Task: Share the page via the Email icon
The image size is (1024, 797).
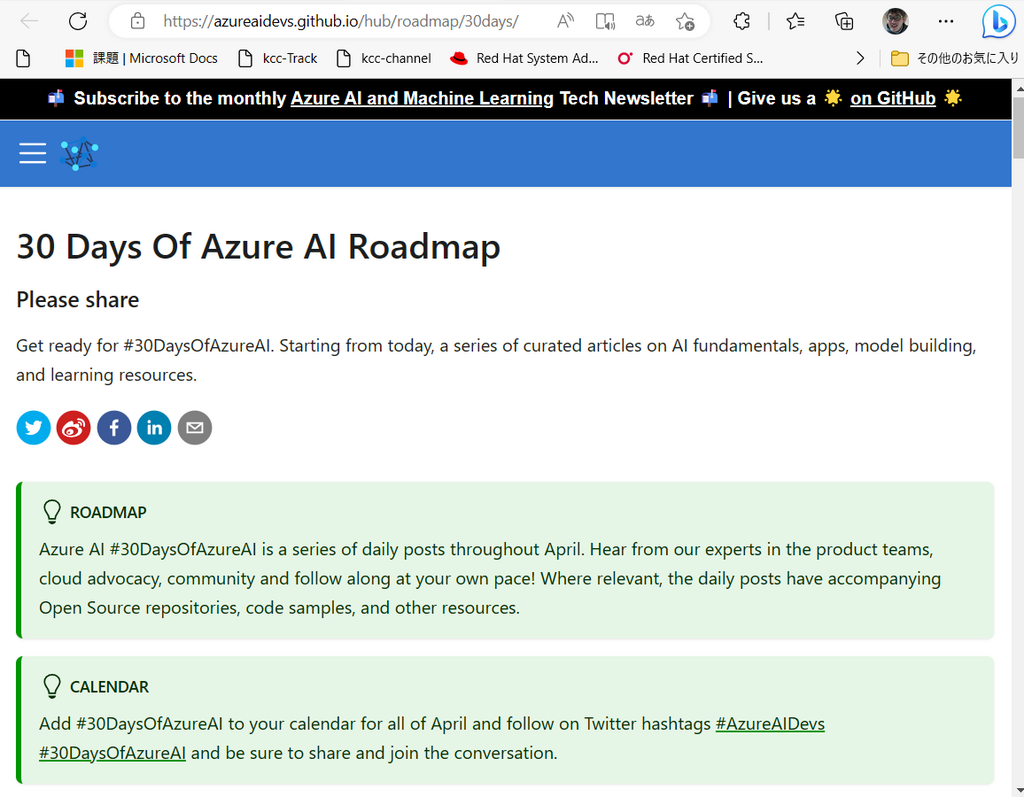Action: pyautogui.click(x=194, y=427)
